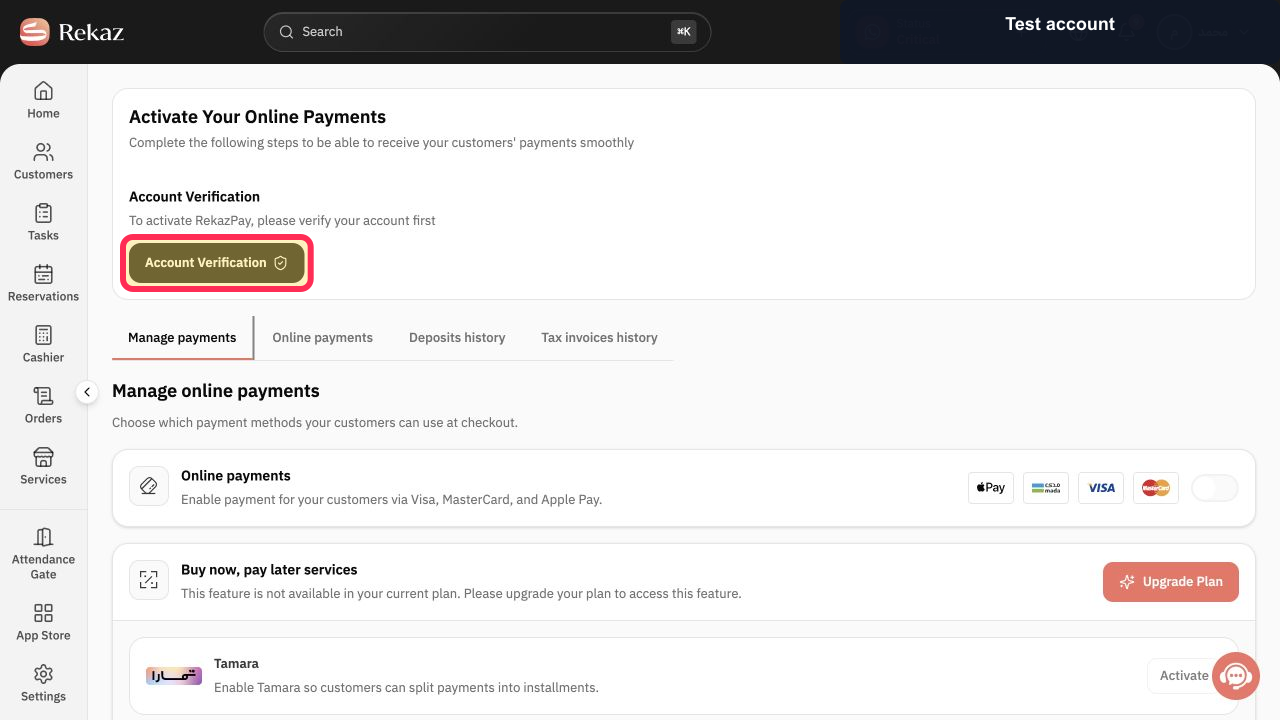
Task: Open the Tax invoices history tab
Action: click(x=599, y=338)
